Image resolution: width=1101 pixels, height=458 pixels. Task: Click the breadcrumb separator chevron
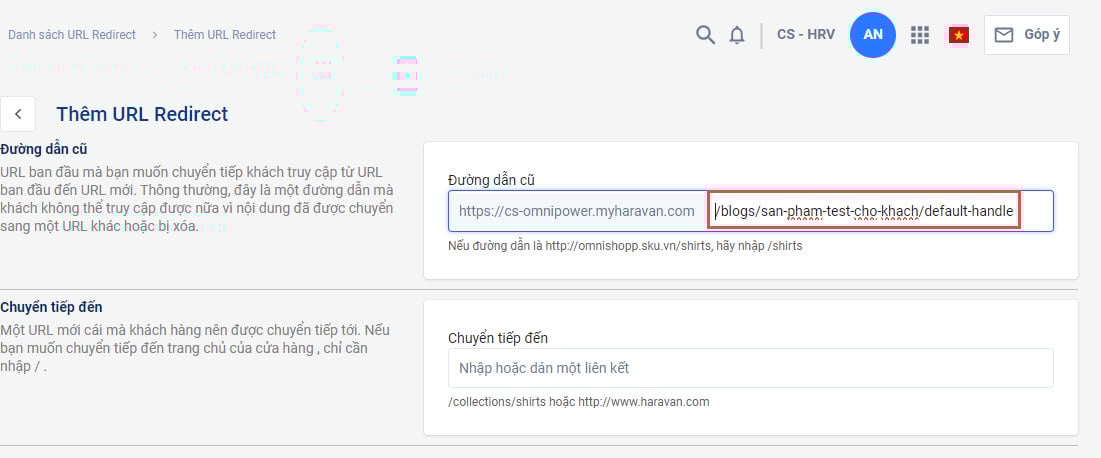point(155,35)
